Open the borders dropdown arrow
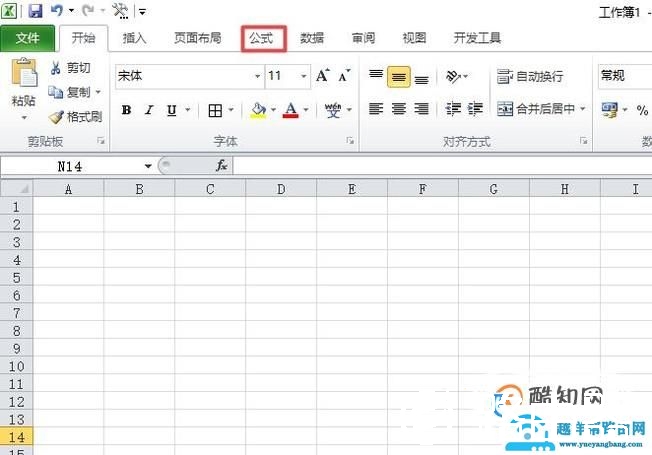This screenshot has height=455, width=652. click(x=231, y=110)
